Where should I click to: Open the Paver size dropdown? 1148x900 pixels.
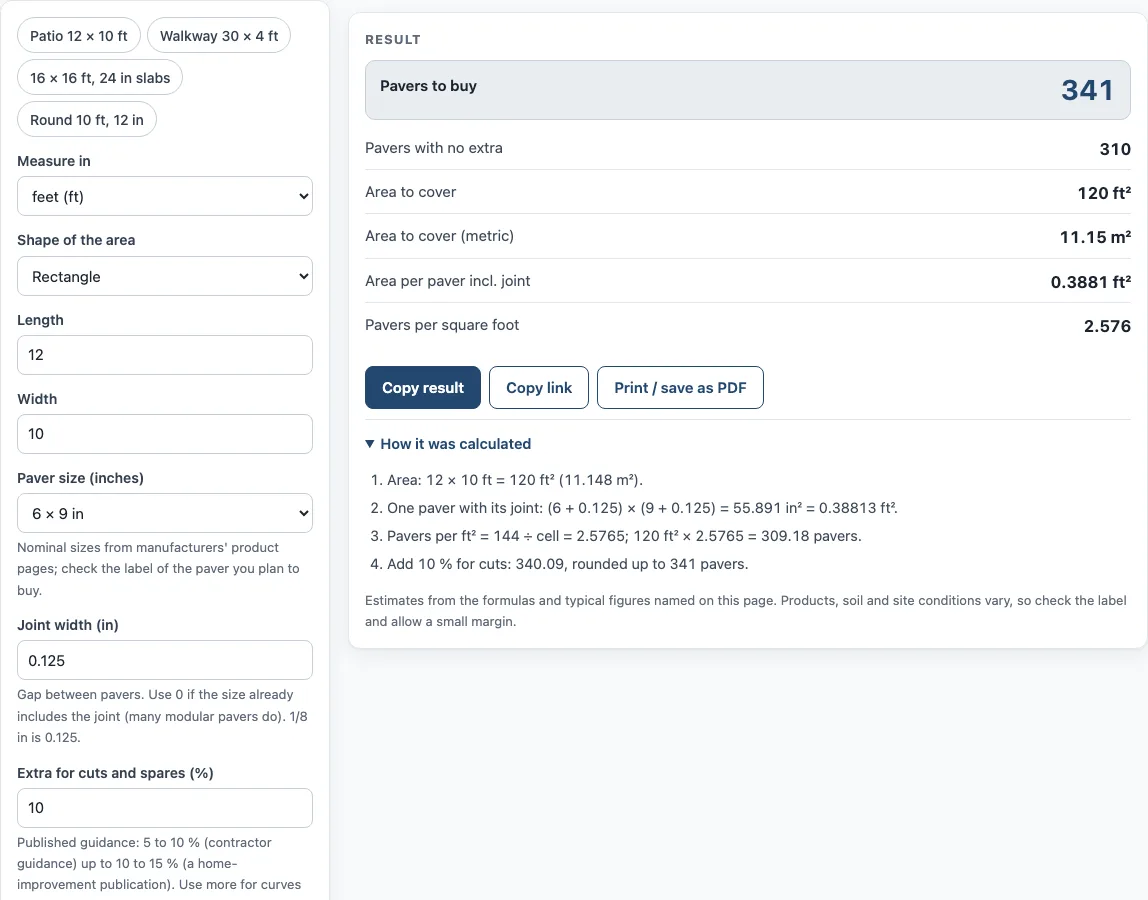click(x=165, y=513)
